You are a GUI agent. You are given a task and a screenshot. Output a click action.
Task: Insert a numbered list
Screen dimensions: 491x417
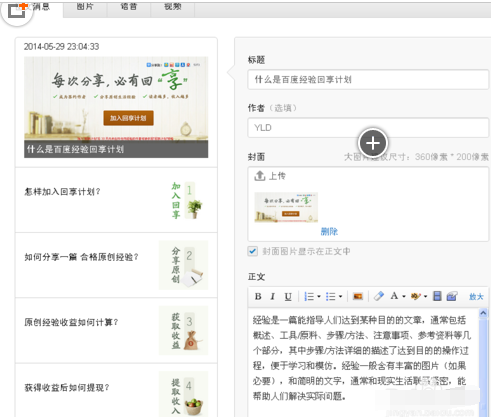pyautogui.click(x=309, y=296)
